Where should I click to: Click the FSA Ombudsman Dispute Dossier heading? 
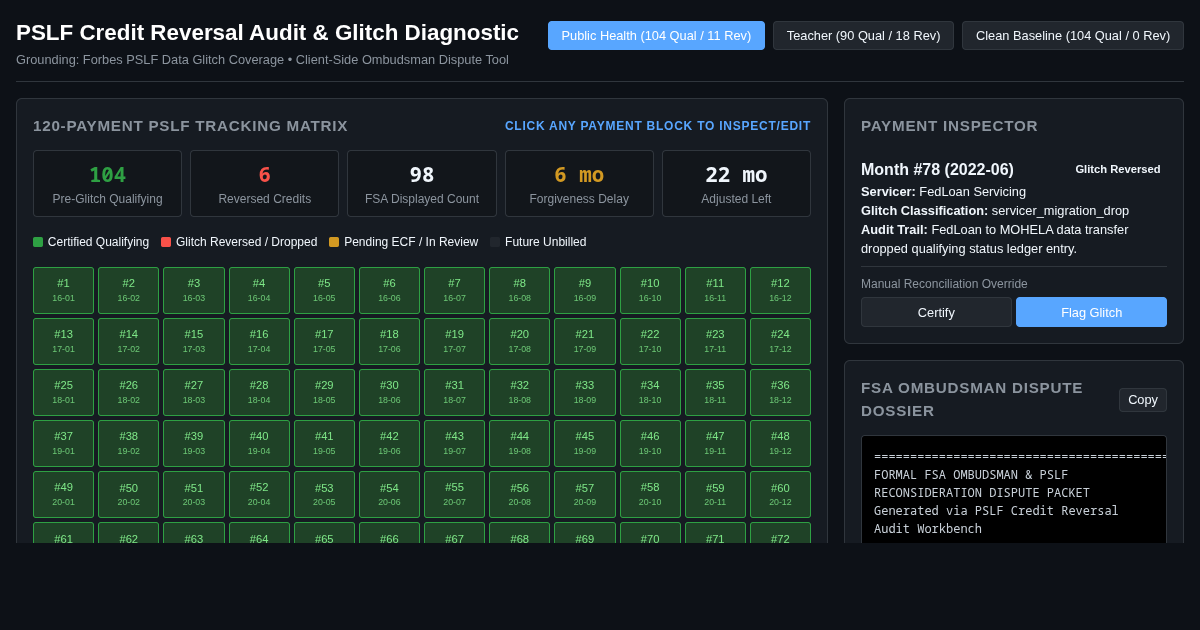(972, 399)
